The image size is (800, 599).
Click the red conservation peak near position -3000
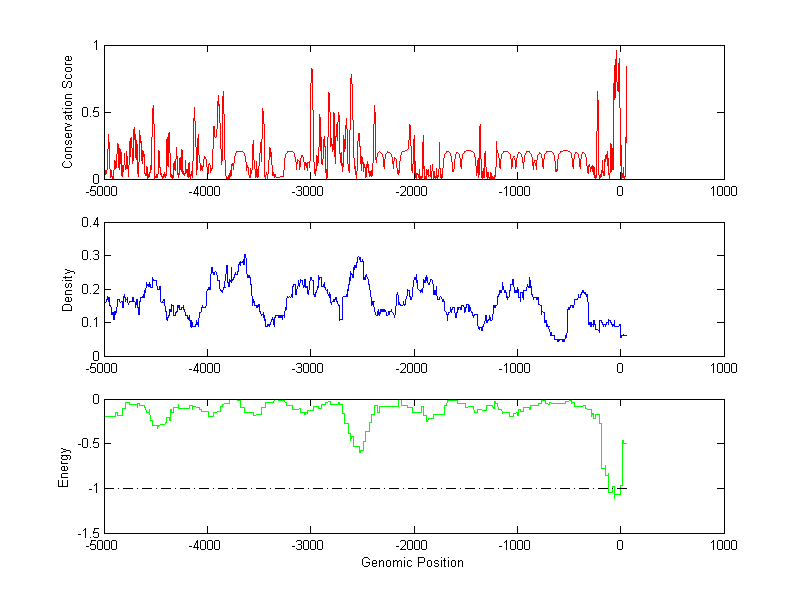pos(312,70)
